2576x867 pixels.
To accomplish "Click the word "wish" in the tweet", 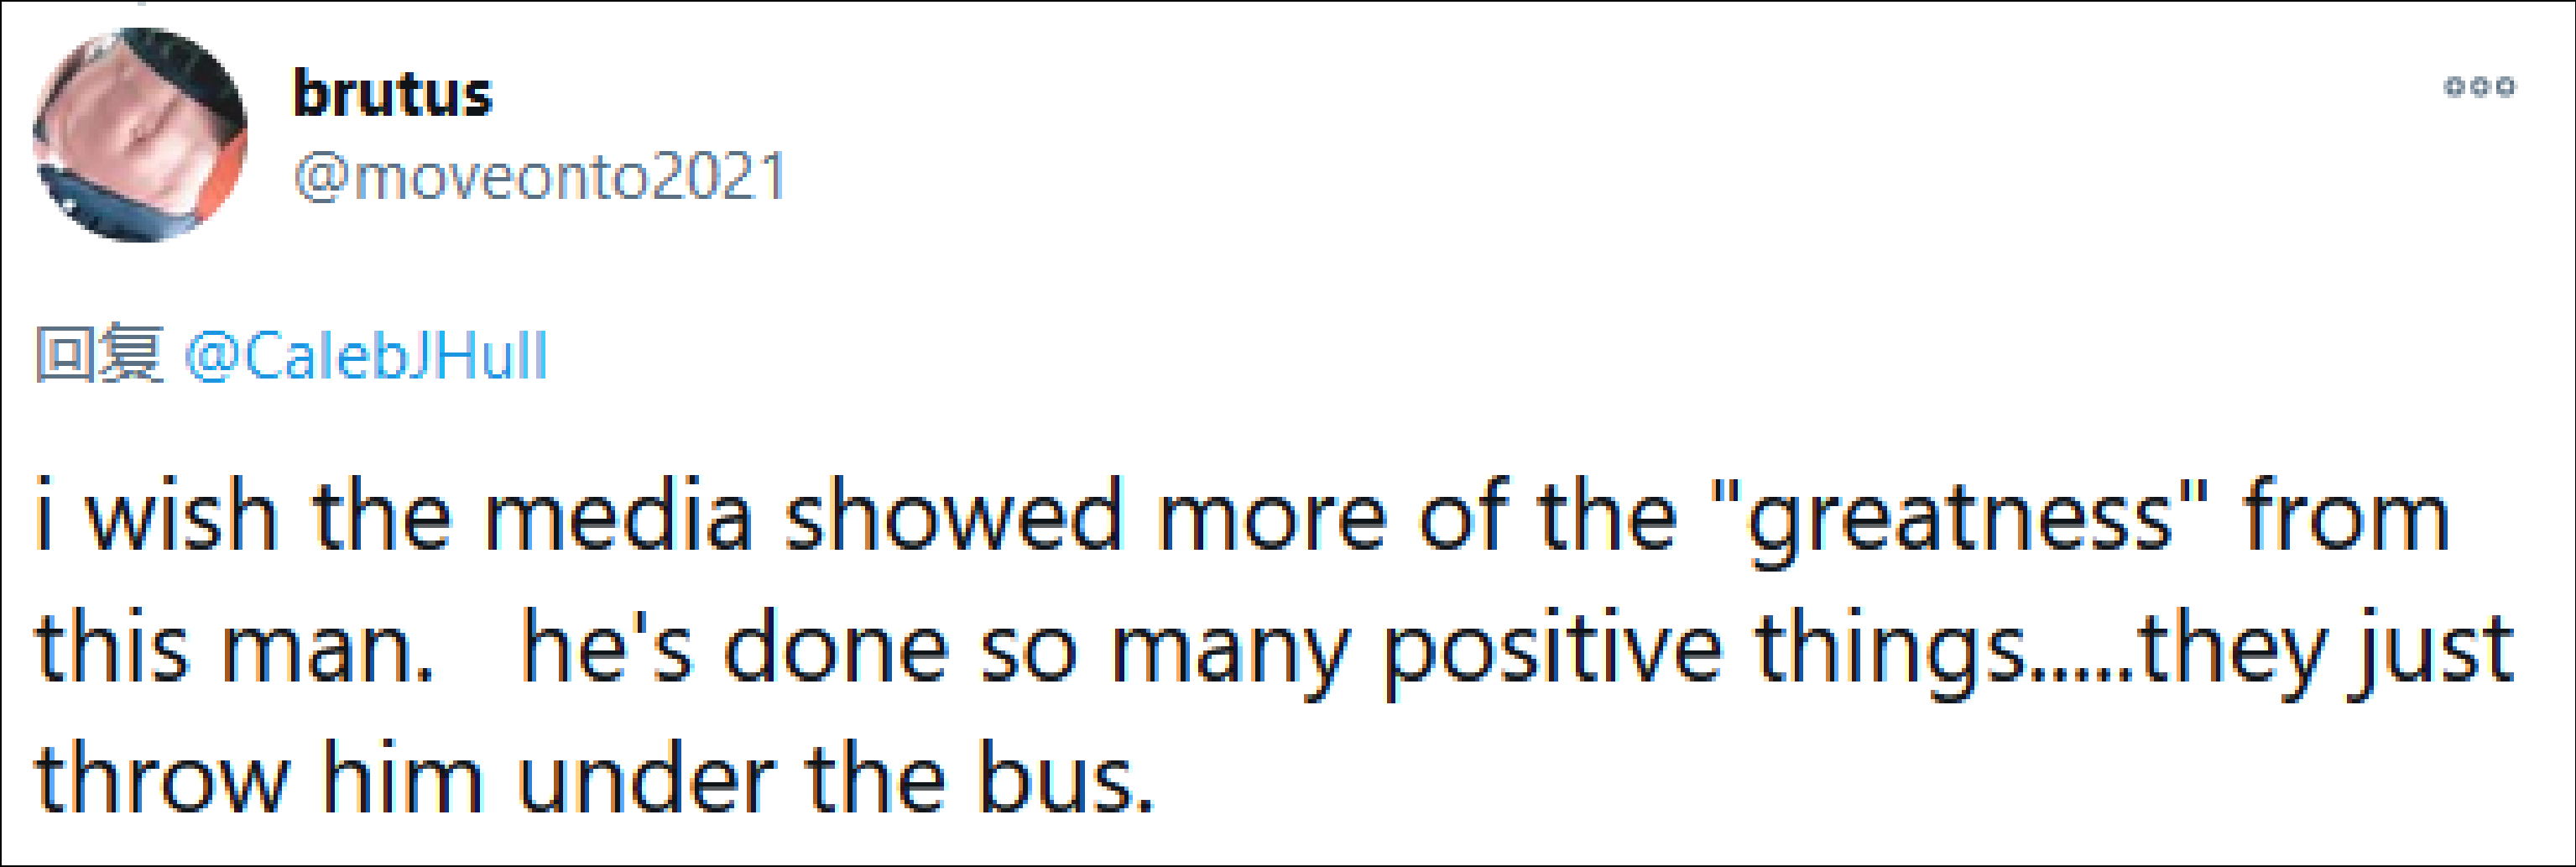I will tap(180, 518).
